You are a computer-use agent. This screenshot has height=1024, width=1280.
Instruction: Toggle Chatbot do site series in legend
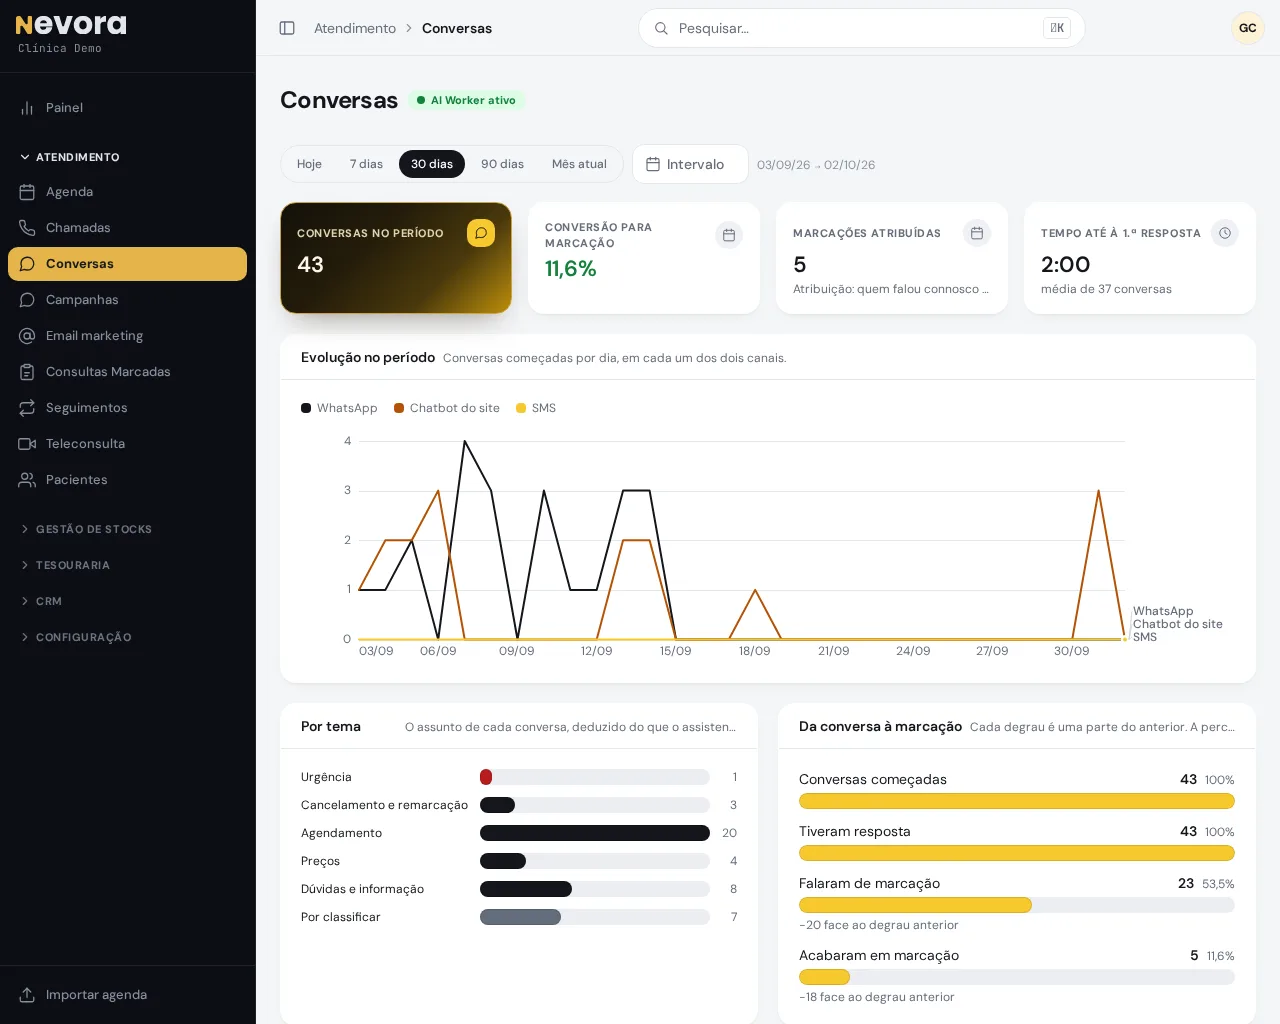tap(447, 408)
